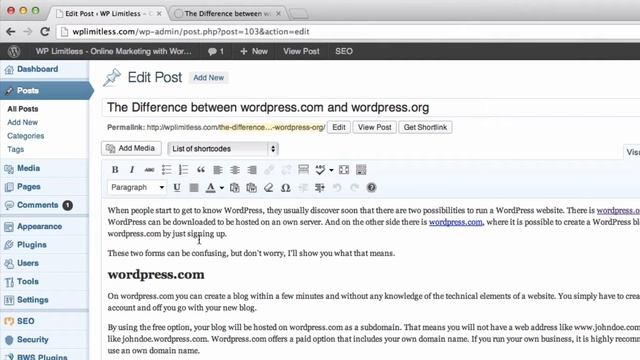
Task: Remove link with unlink icon
Action: [x=286, y=170]
